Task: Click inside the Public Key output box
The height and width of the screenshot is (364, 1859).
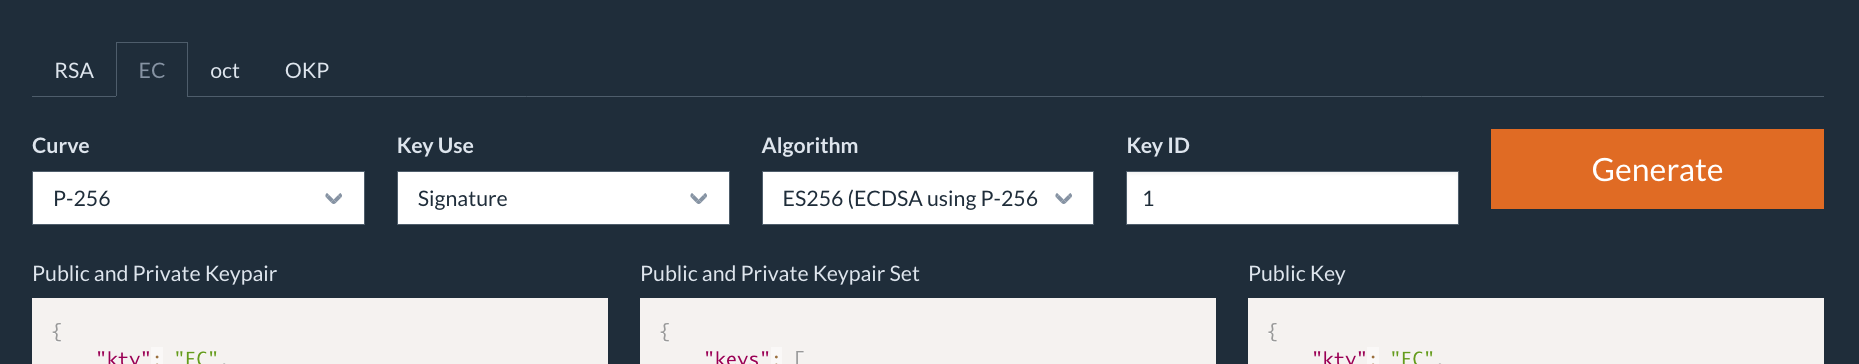Action: [1536, 331]
